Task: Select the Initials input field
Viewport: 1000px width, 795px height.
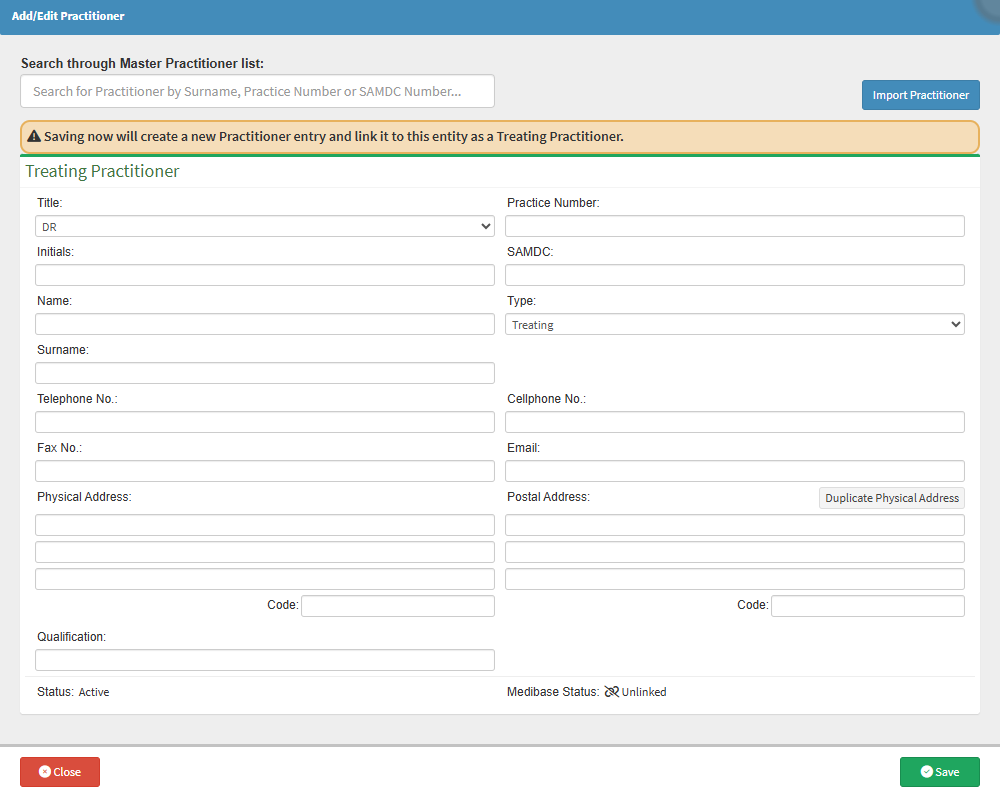Action: [265, 276]
